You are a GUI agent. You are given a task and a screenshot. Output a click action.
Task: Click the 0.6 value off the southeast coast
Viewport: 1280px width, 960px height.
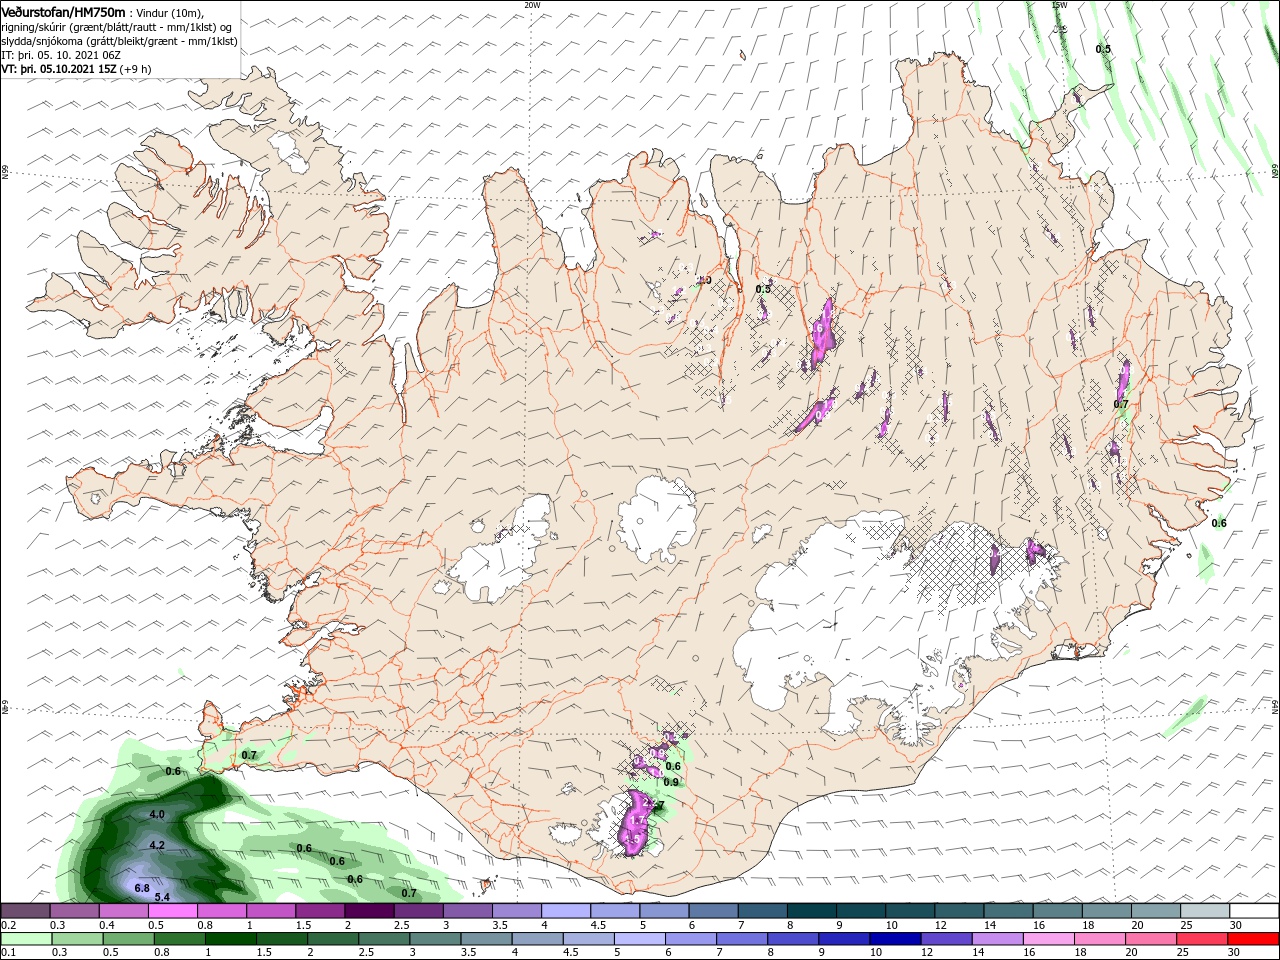click(1219, 523)
